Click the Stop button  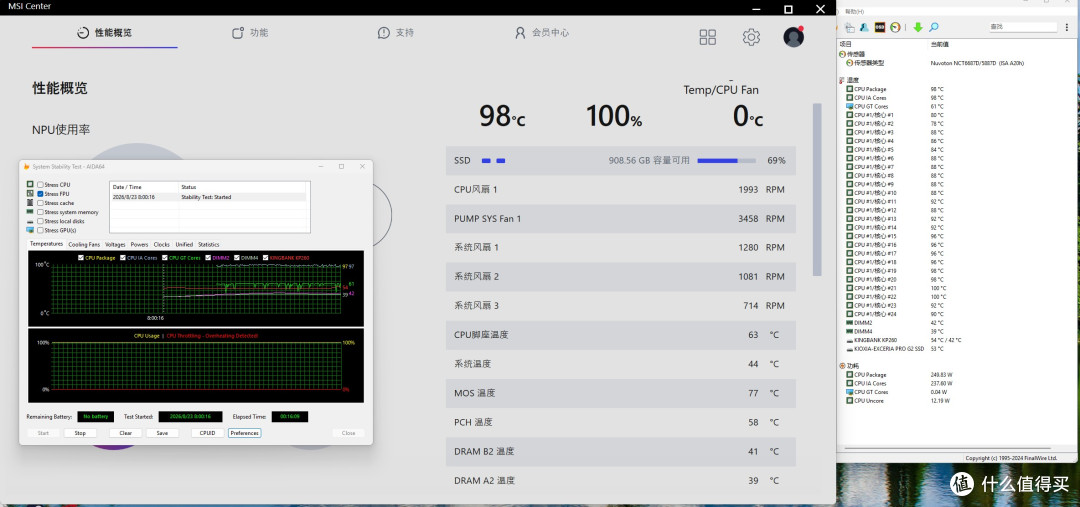coord(80,433)
